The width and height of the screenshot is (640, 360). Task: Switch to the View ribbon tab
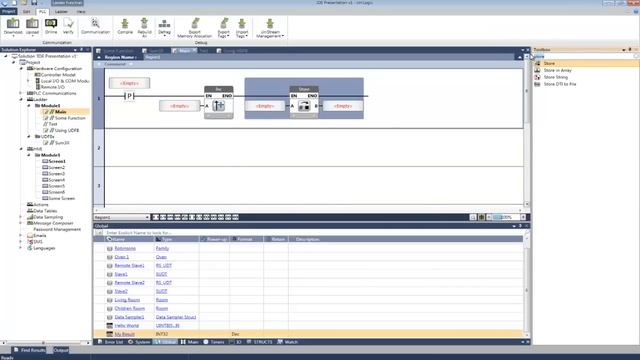click(x=81, y=11)
